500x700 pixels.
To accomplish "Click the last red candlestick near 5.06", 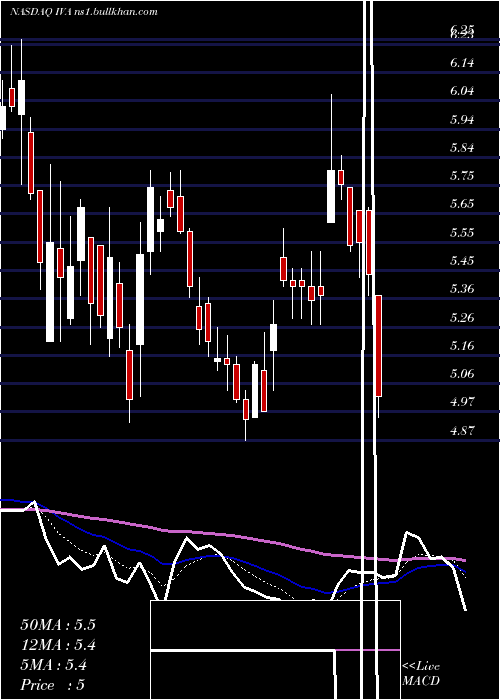I will (x=379, y=346).
